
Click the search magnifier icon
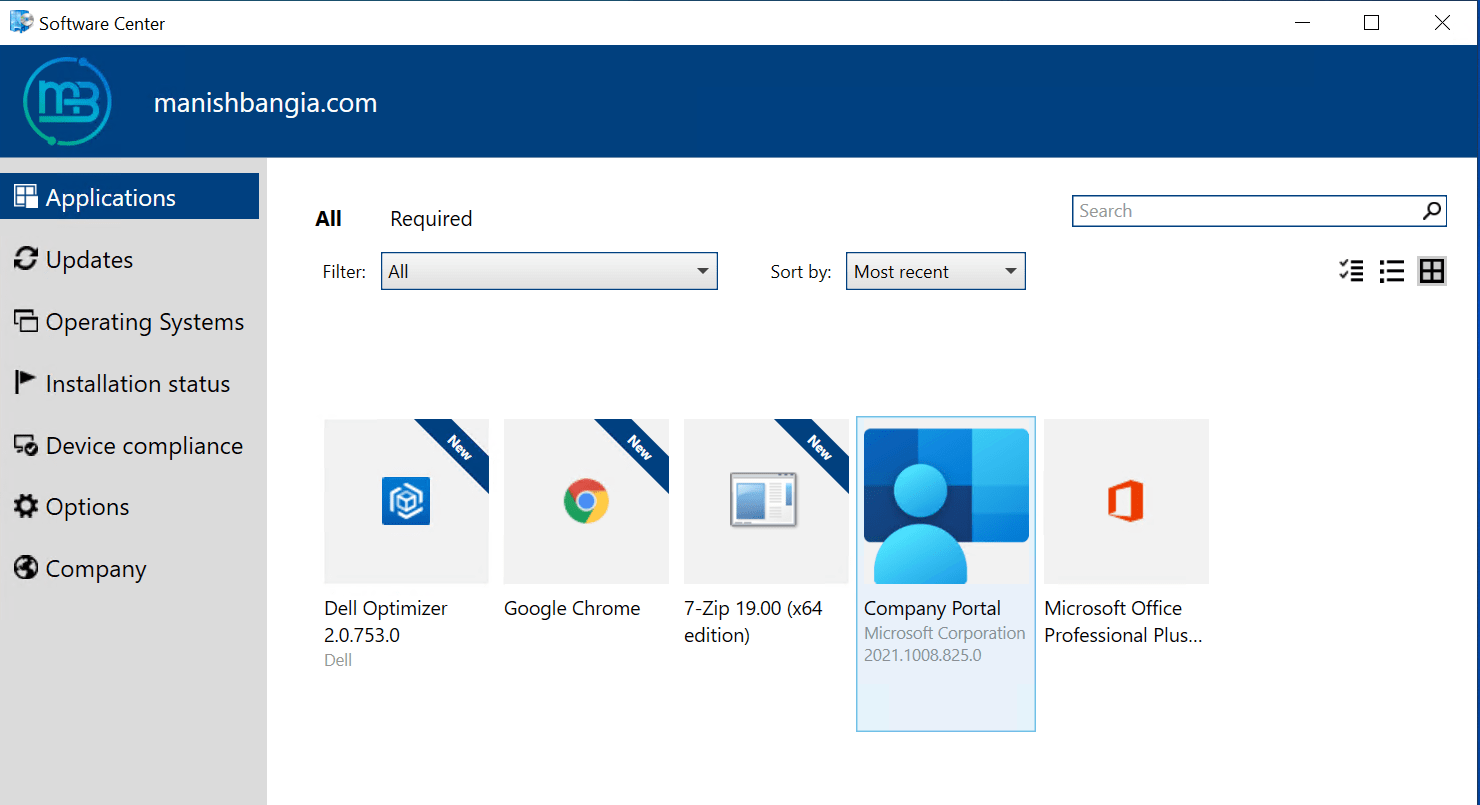pos(1432,211)
